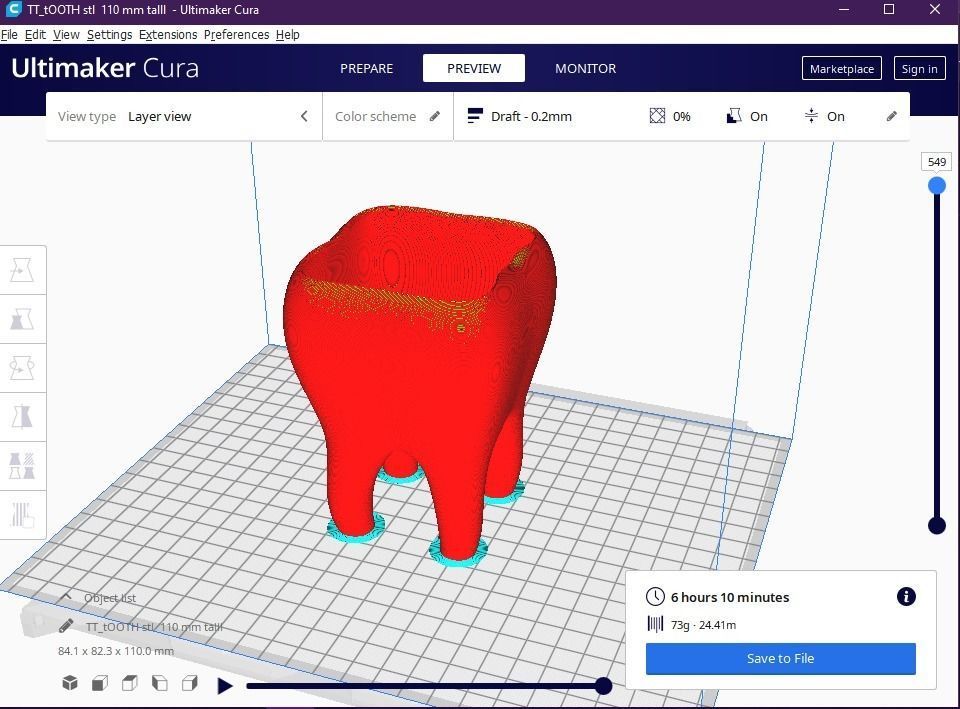Click the pencil icon beside model name
The width and height of the screenshot is (960, 709).
pos(67,626)
